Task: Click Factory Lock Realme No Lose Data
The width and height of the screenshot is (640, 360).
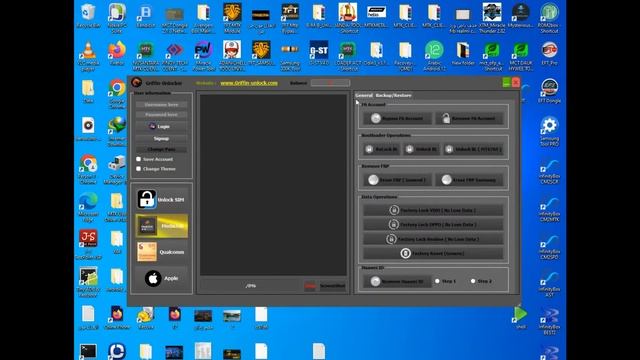Action: [433, 239]
